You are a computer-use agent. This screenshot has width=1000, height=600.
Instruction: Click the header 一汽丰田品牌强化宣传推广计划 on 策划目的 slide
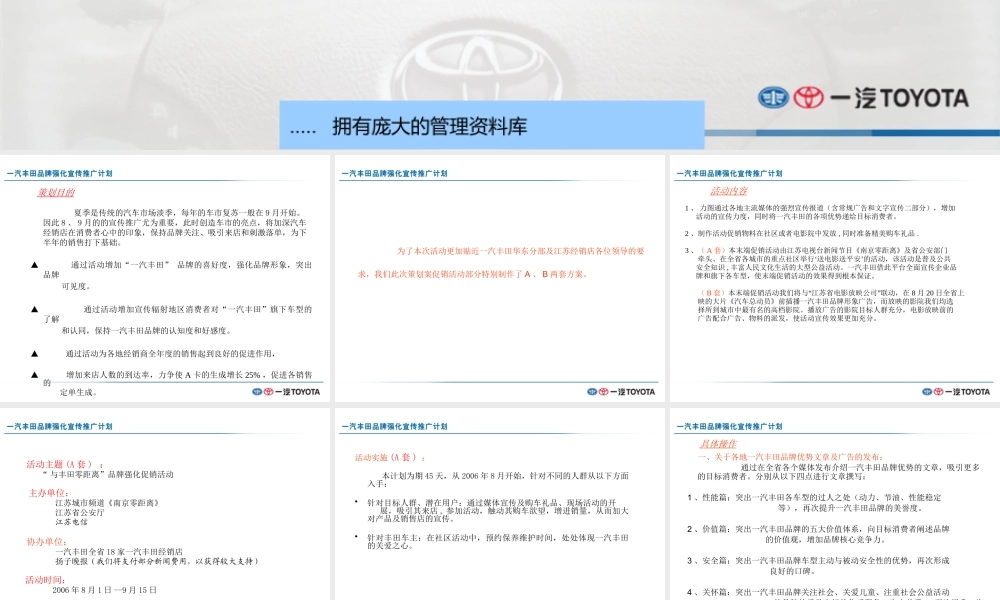(59, 173)
